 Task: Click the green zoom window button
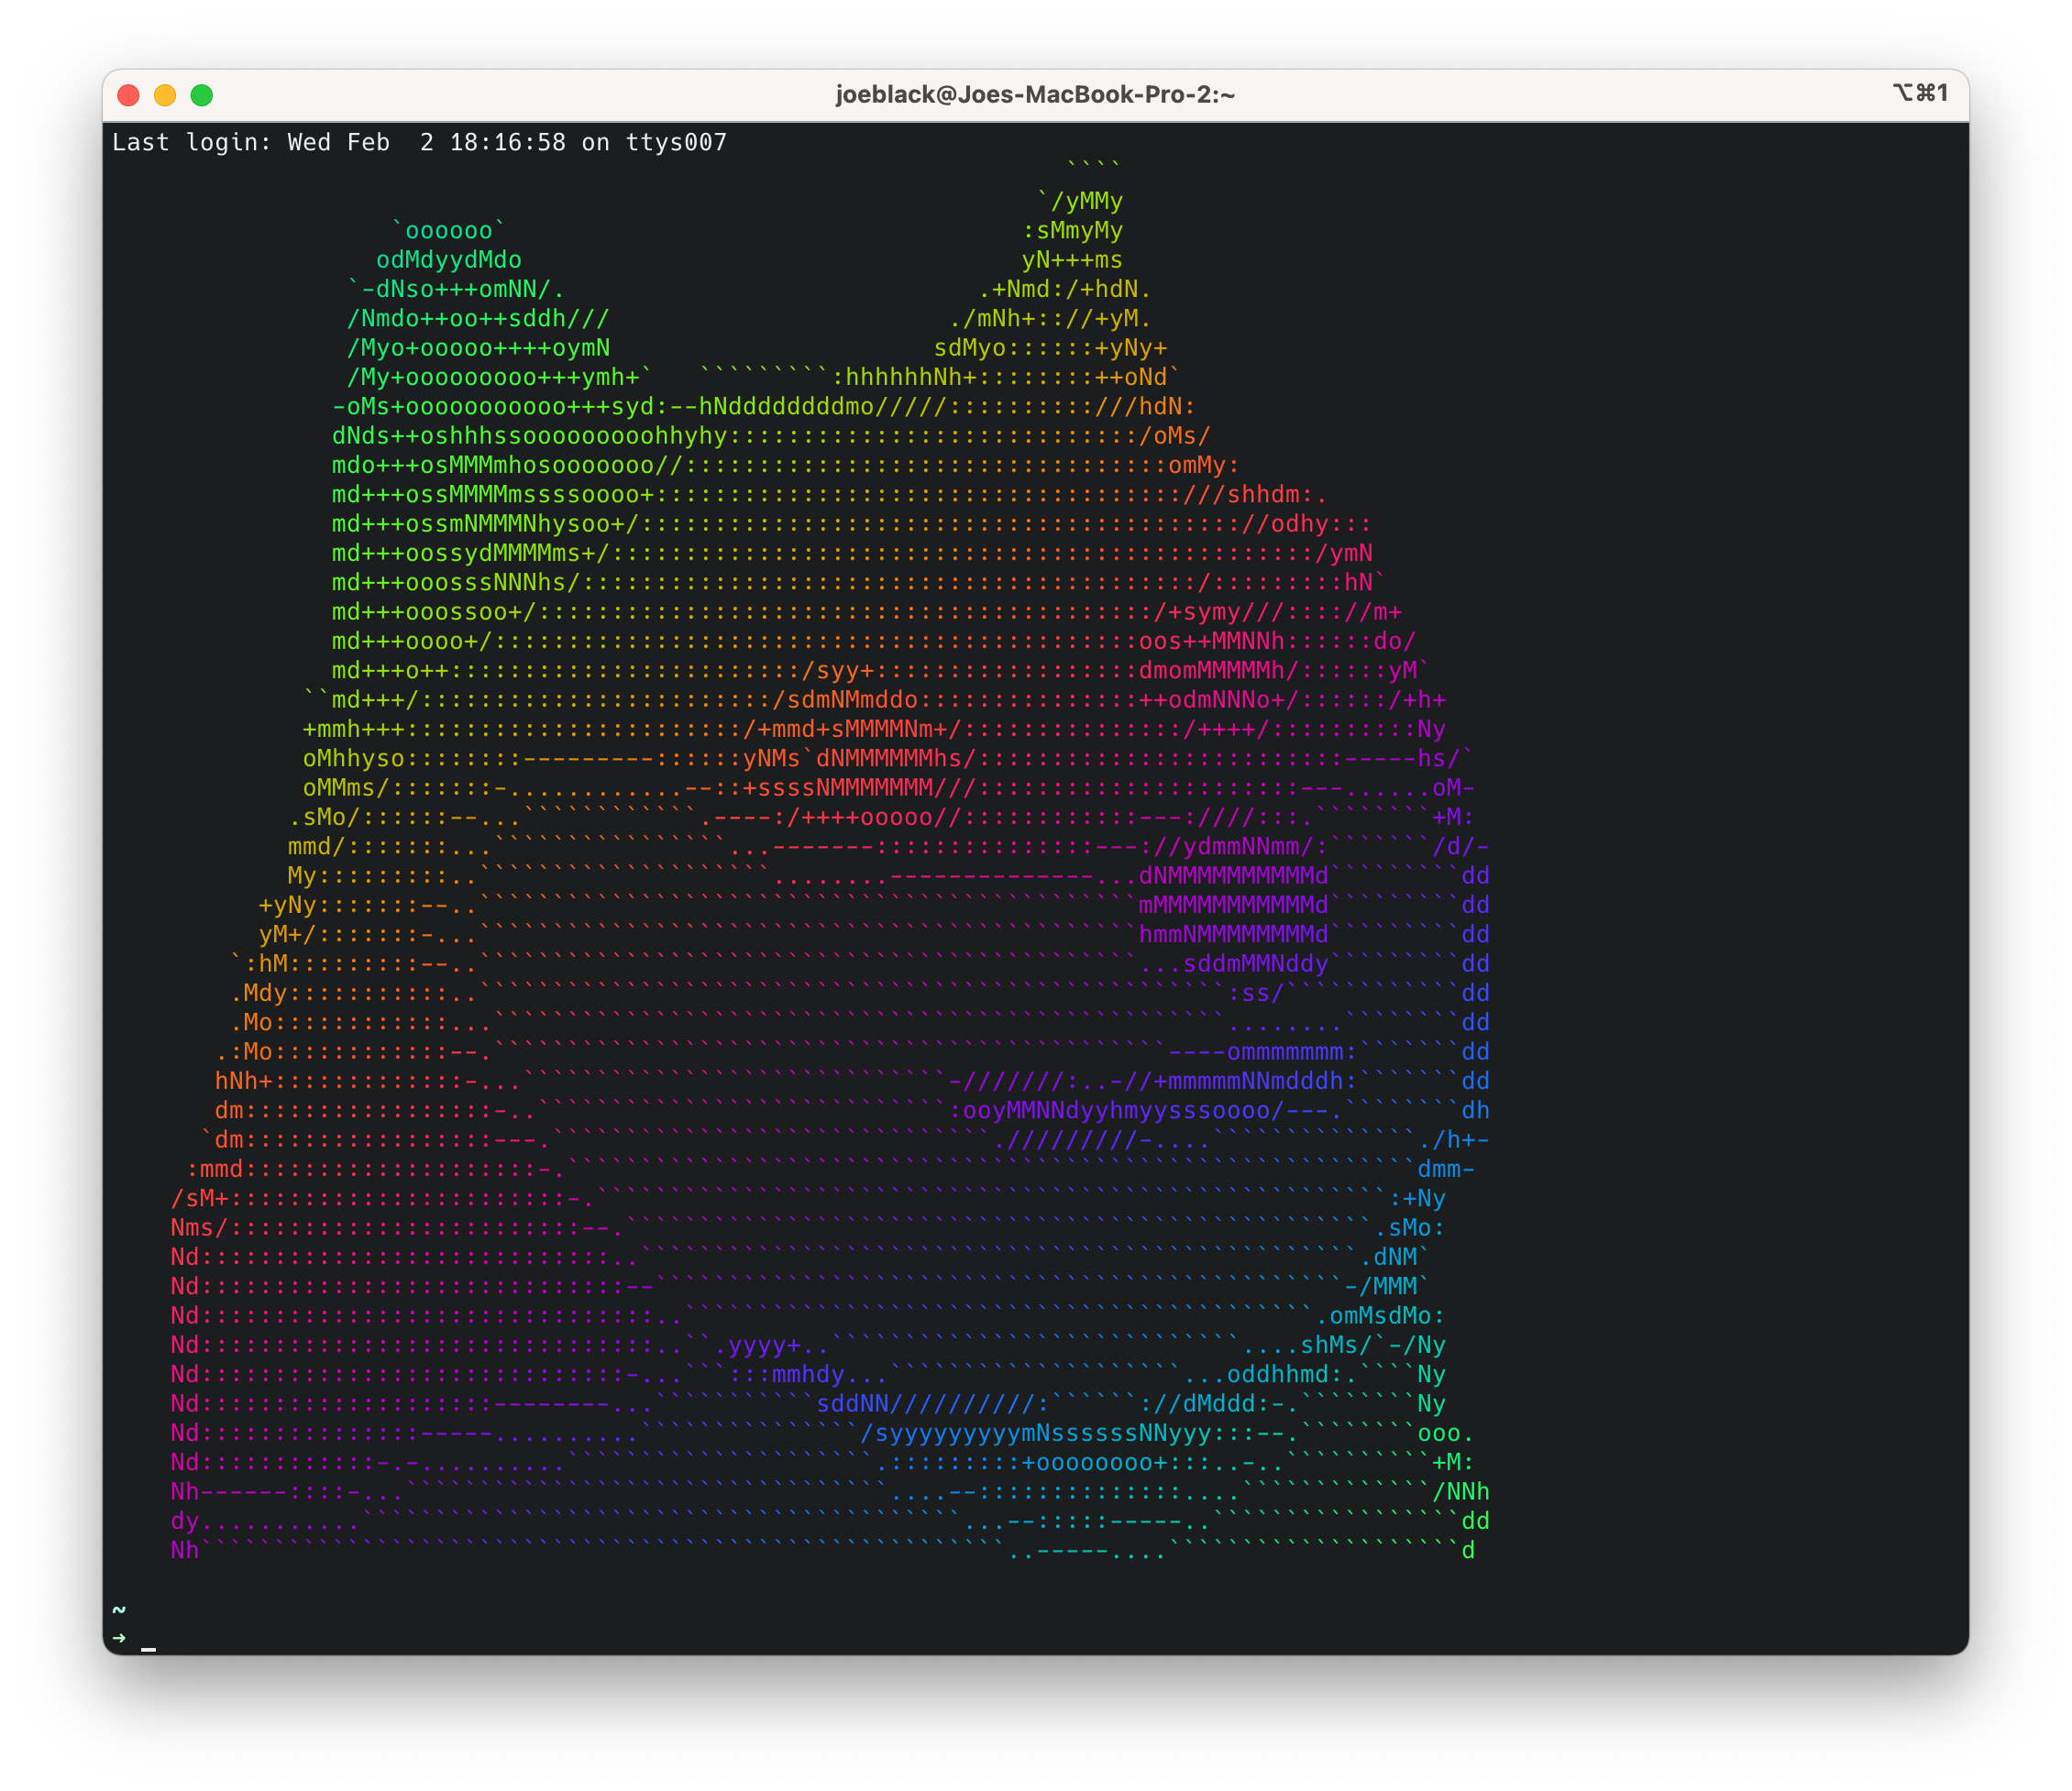[202, 95]
